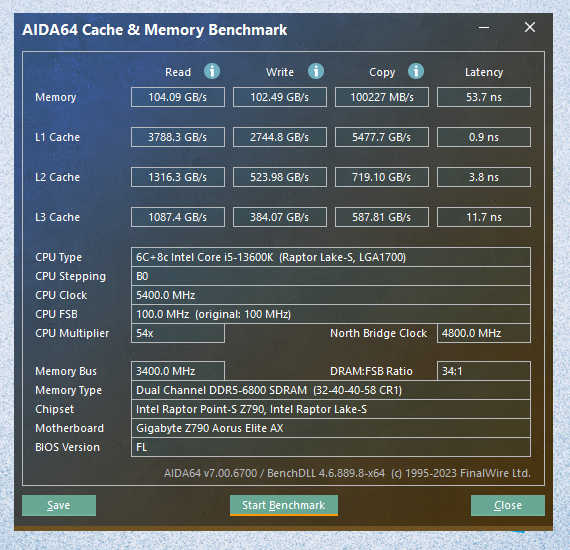Click the Read column header label

click(x=178, y=72)
